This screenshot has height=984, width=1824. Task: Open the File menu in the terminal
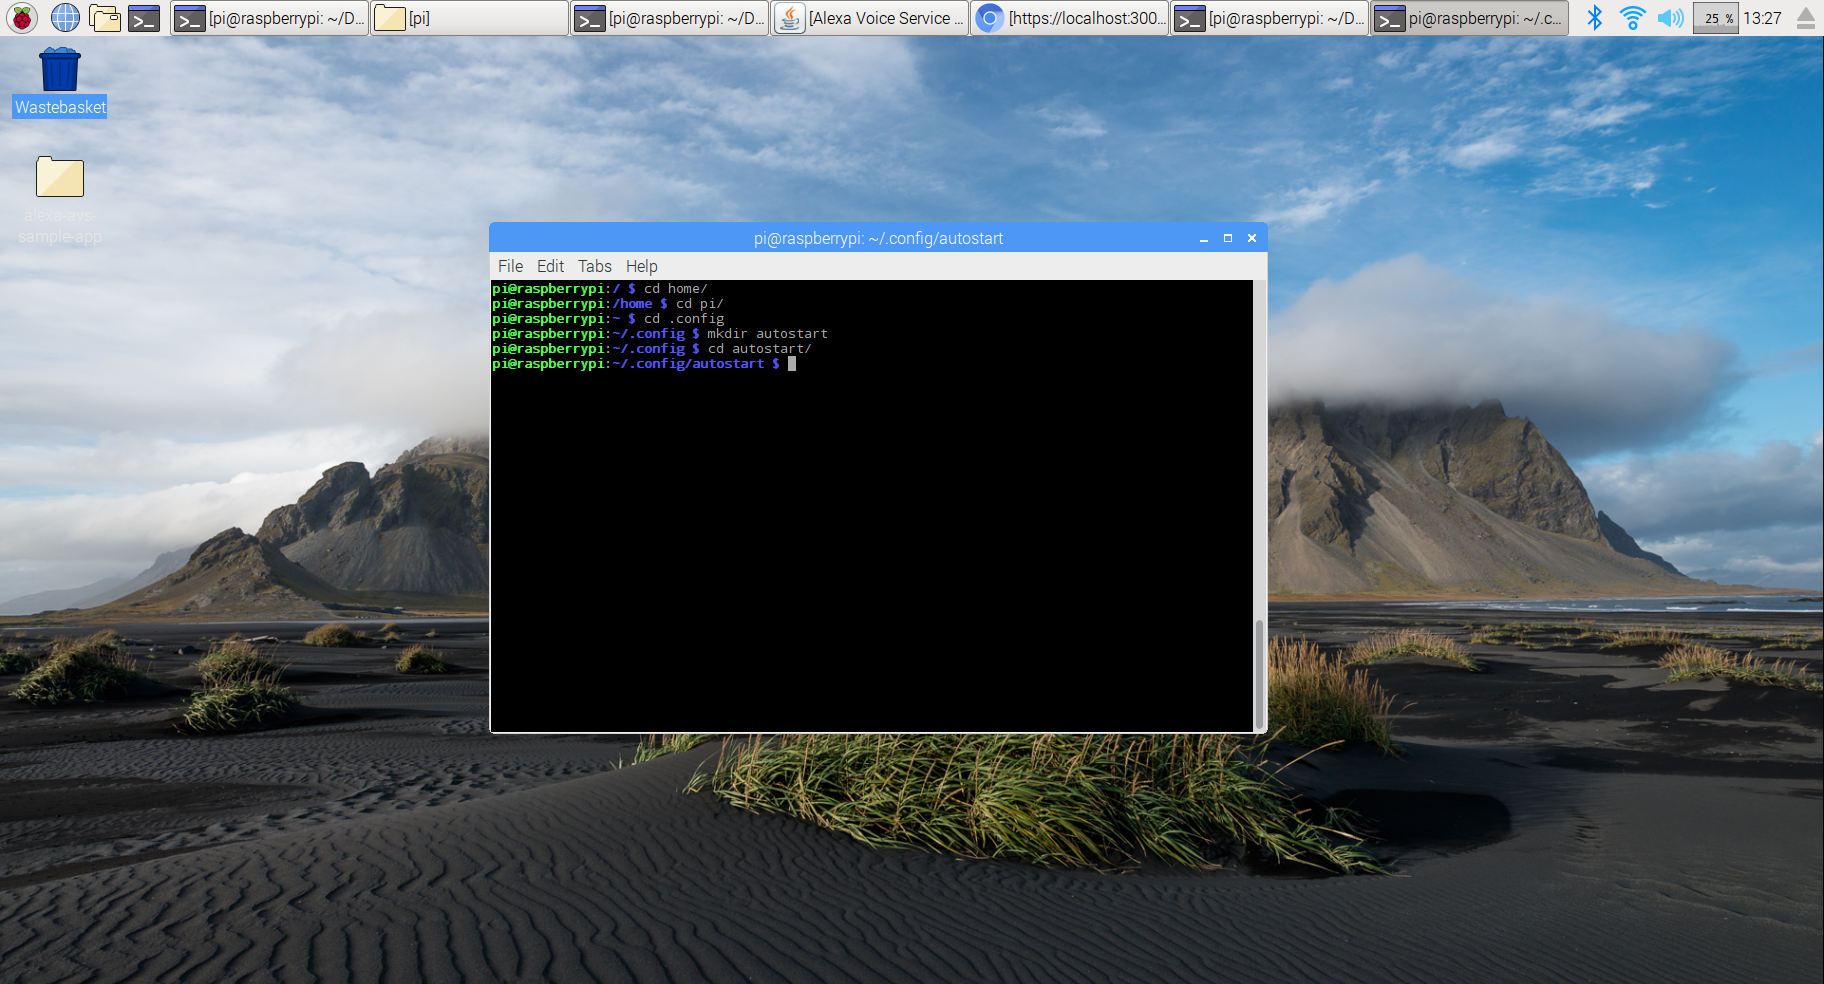[x=510, y=266]
